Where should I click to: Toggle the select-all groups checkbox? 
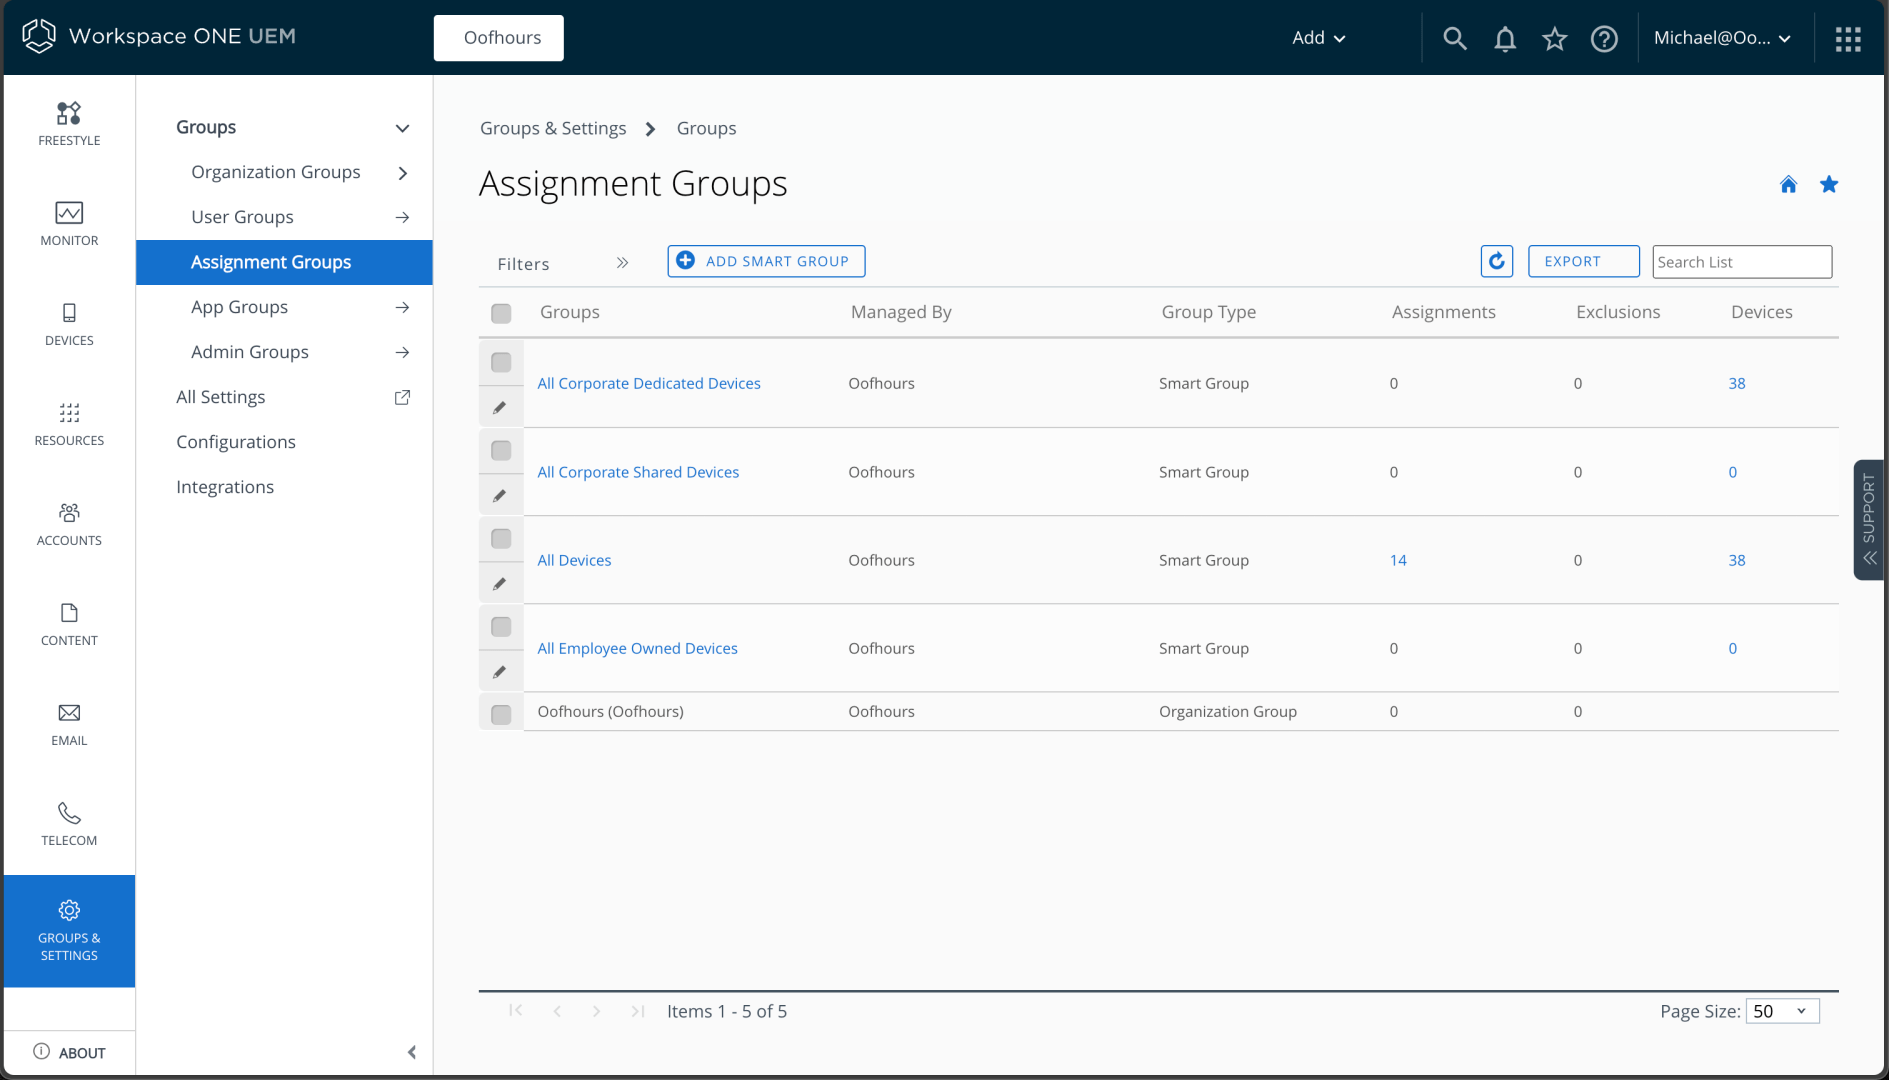[501, 313]
